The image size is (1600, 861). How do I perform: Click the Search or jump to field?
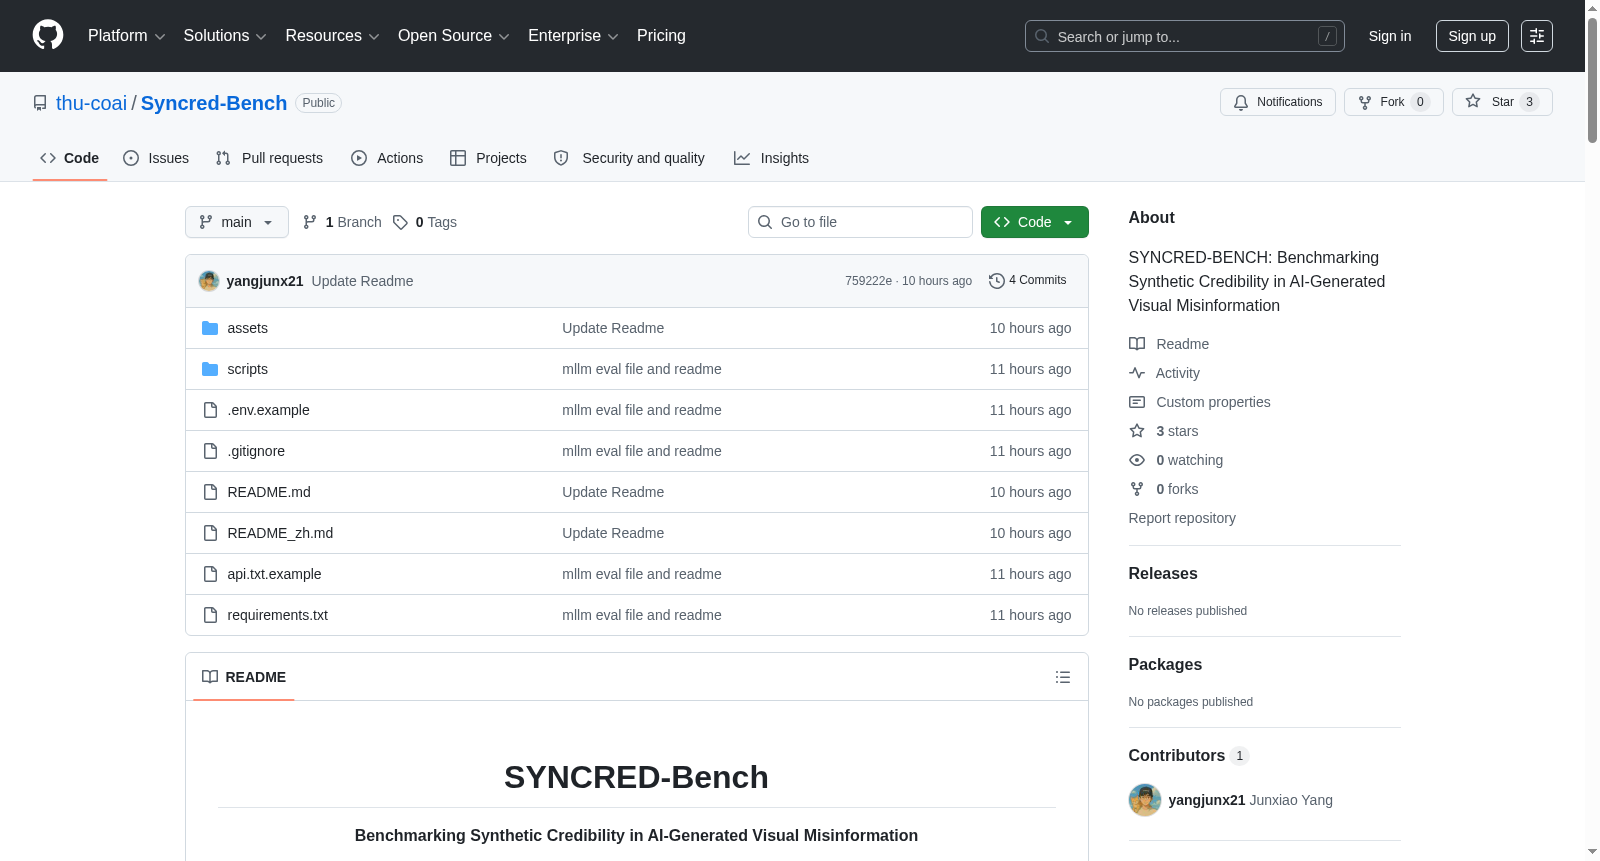point(1185,36)
